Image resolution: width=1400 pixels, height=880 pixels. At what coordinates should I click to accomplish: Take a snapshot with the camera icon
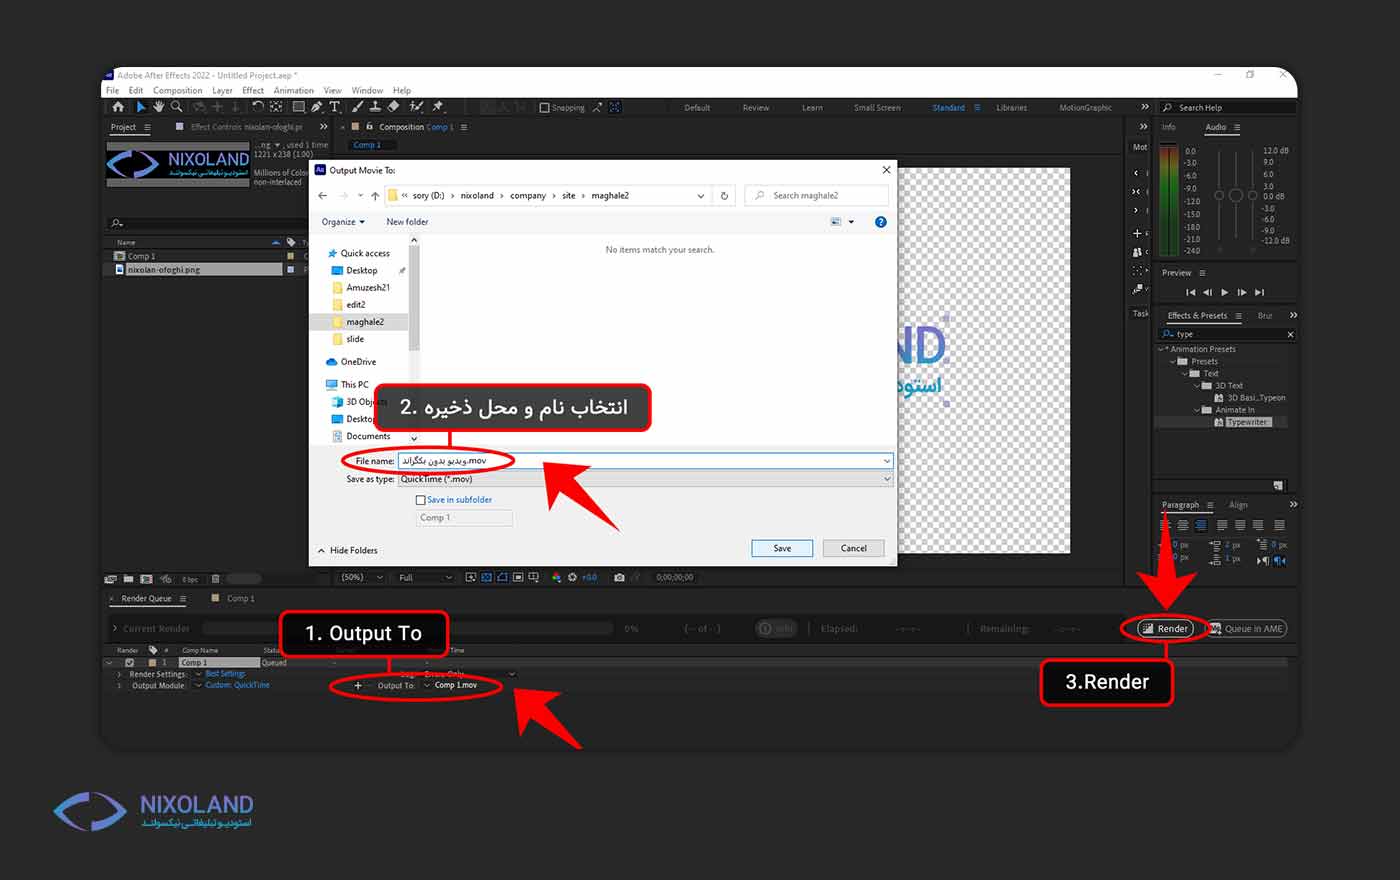pyautogui.click(x=619, y=577)
